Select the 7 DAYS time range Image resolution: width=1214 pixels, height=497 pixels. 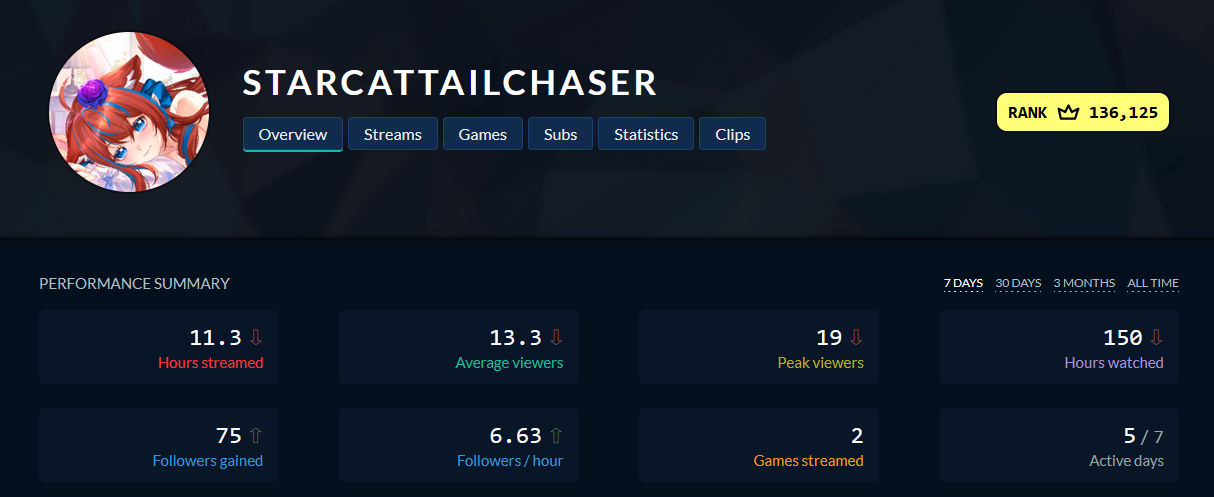(x=963, y=283)
